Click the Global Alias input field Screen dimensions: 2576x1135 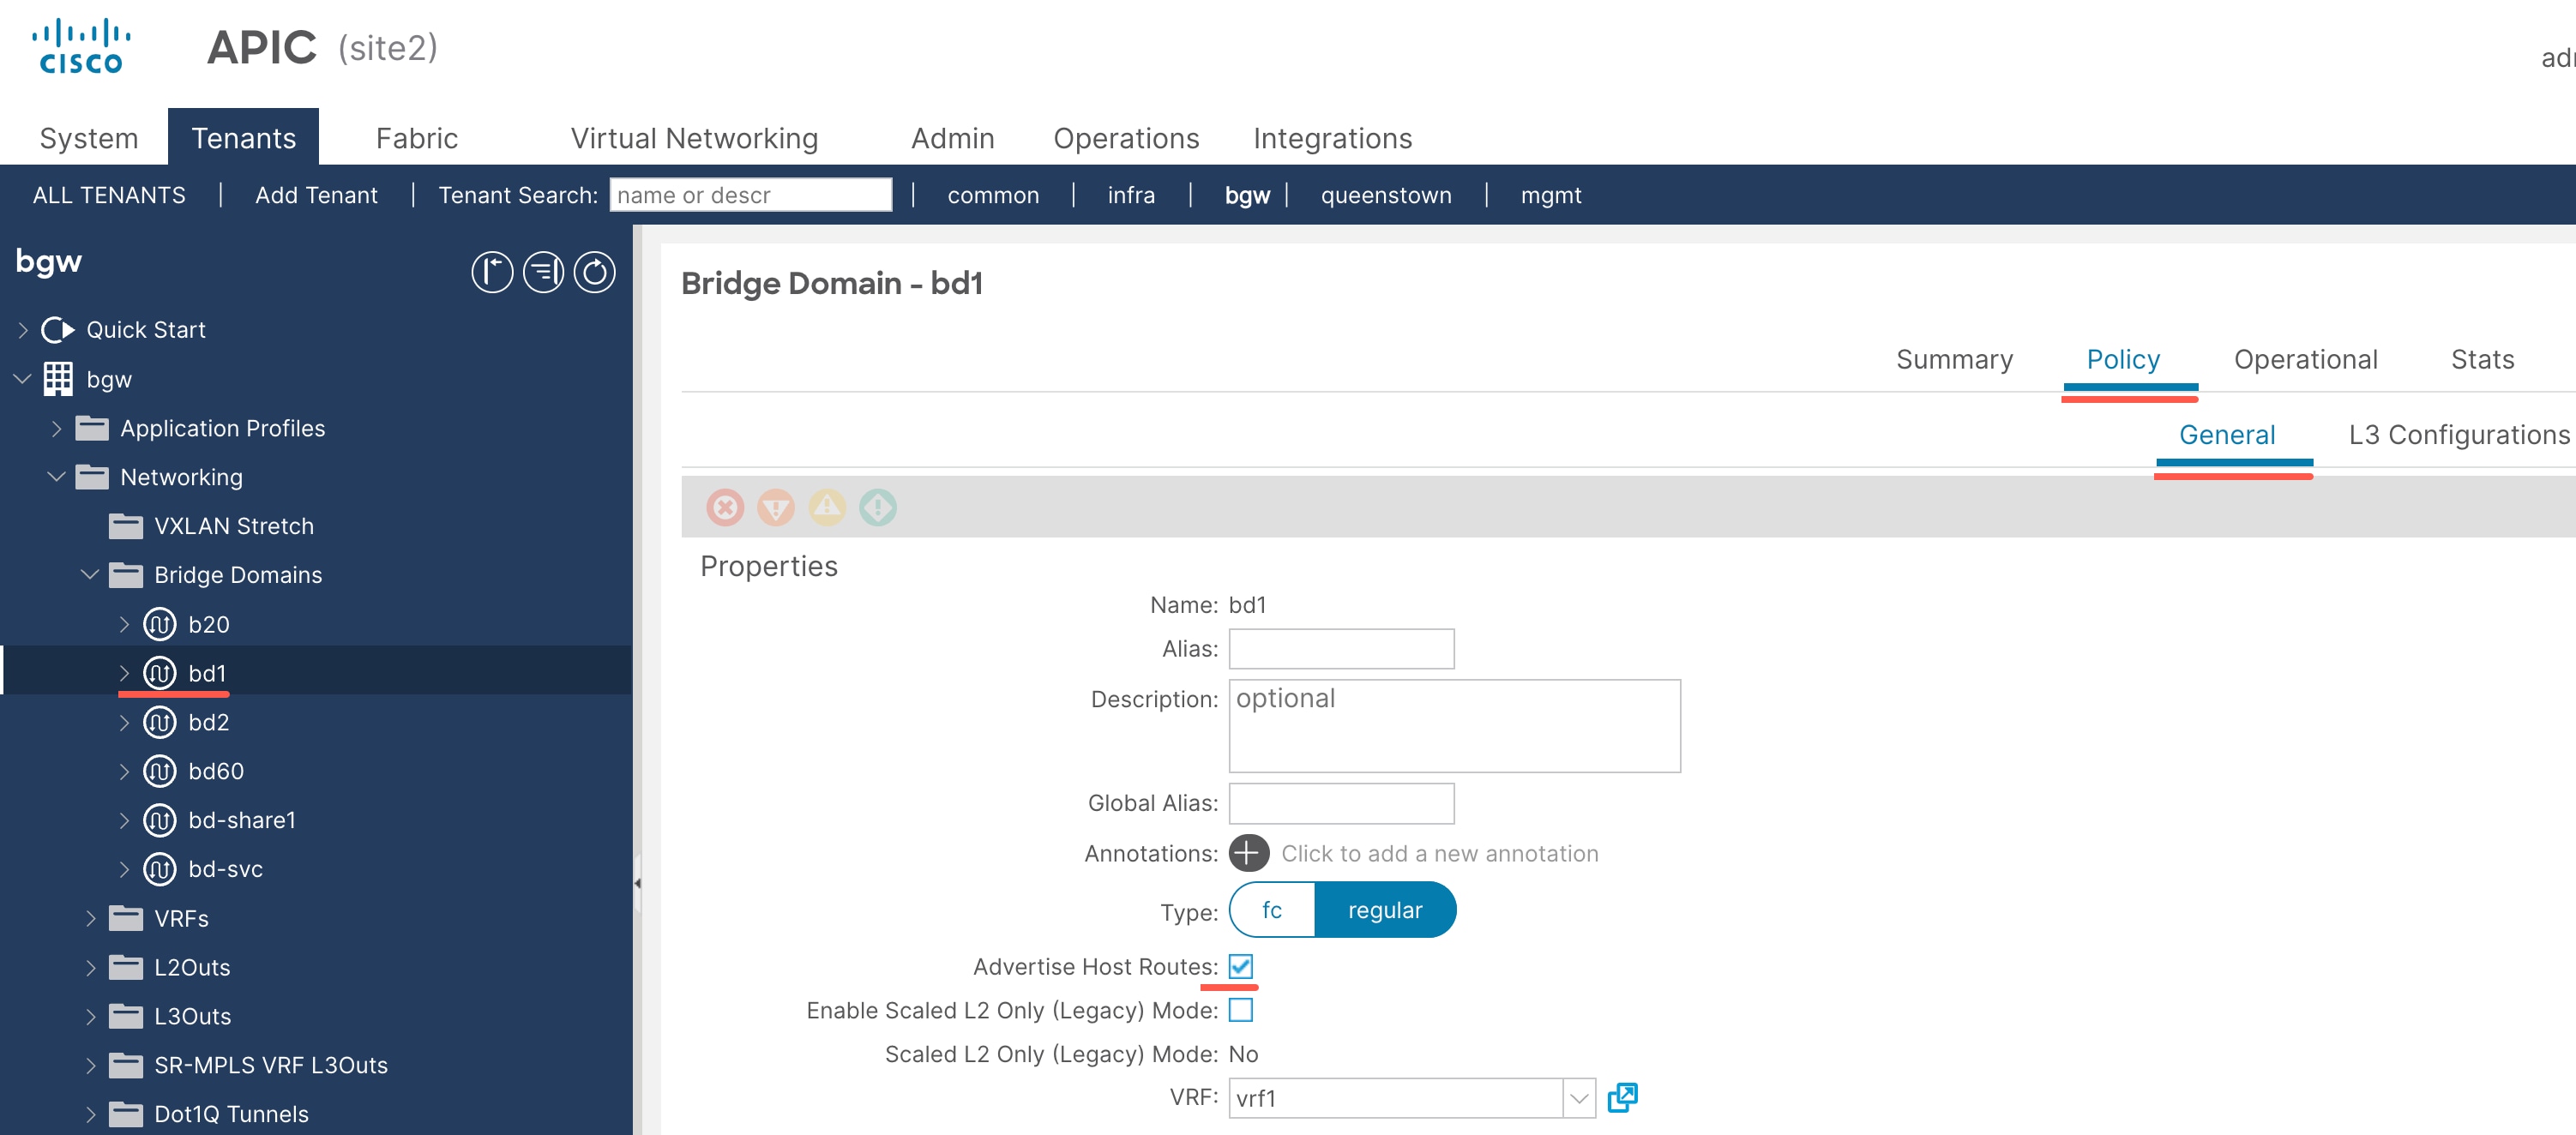1341,803
